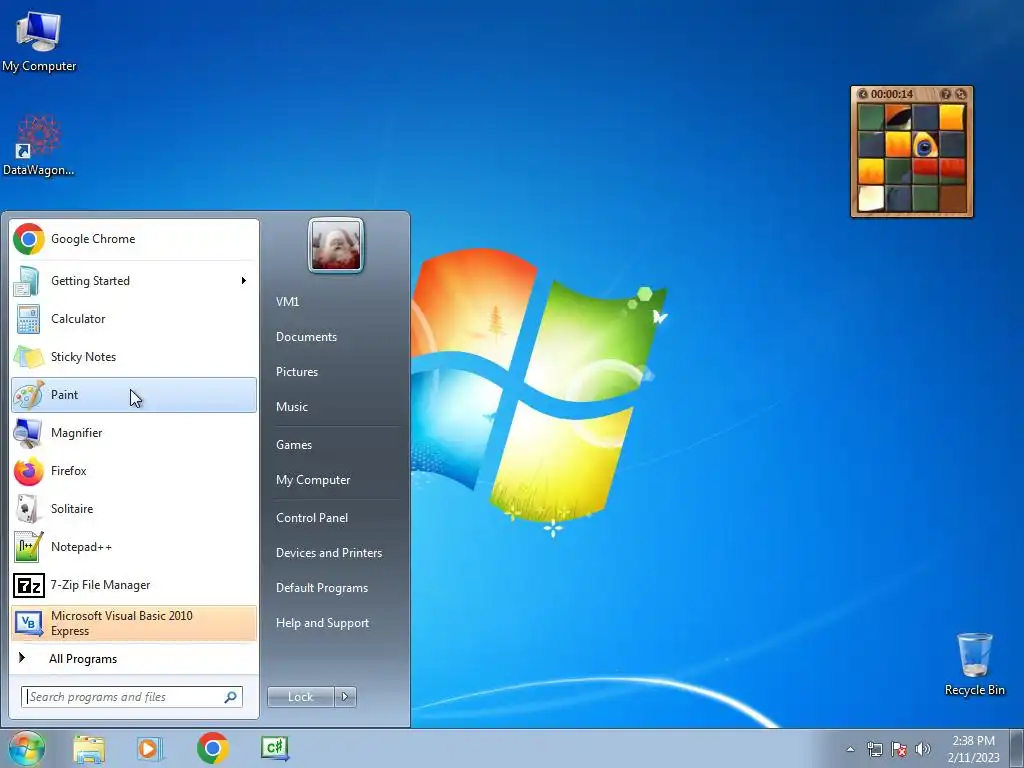This screenshot has height=768, width=1024.
Task: Click the puzzle tile with black curved beak
Action: click(898, 118)
